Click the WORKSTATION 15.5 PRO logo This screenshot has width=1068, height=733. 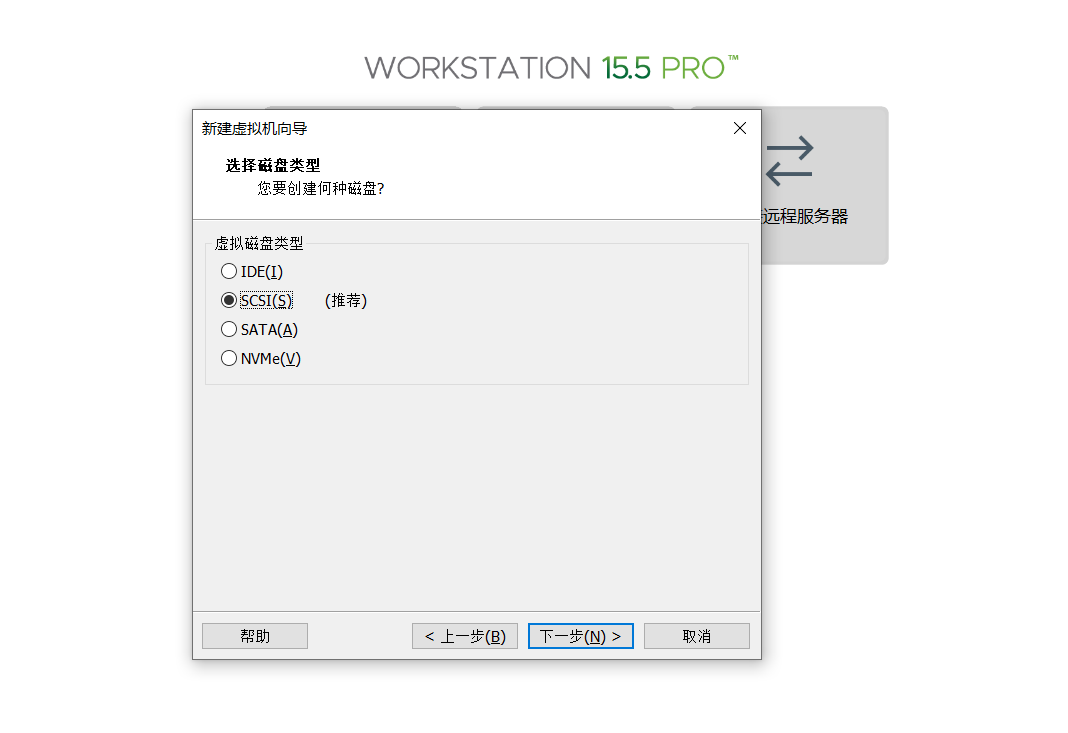[x=551, y=67]
